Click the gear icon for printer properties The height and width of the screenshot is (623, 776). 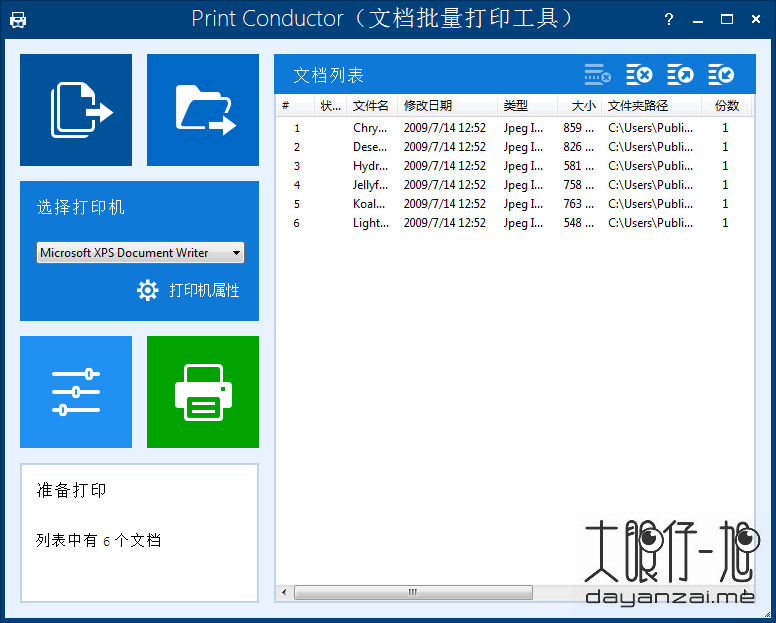(x=147, y=290)
